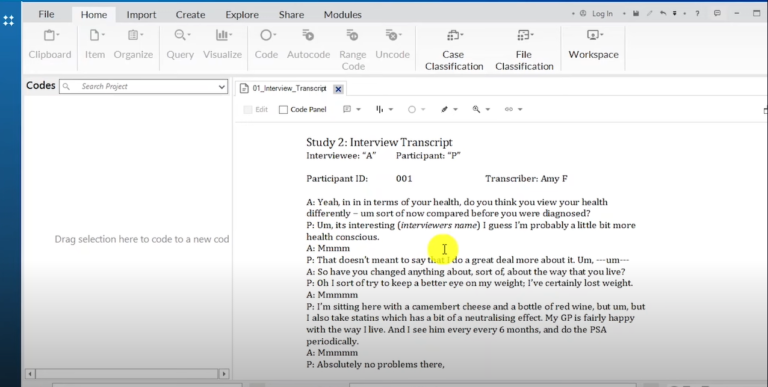Switch to the Create ribbon tab

pyautogui.click(x=191, y=15)
